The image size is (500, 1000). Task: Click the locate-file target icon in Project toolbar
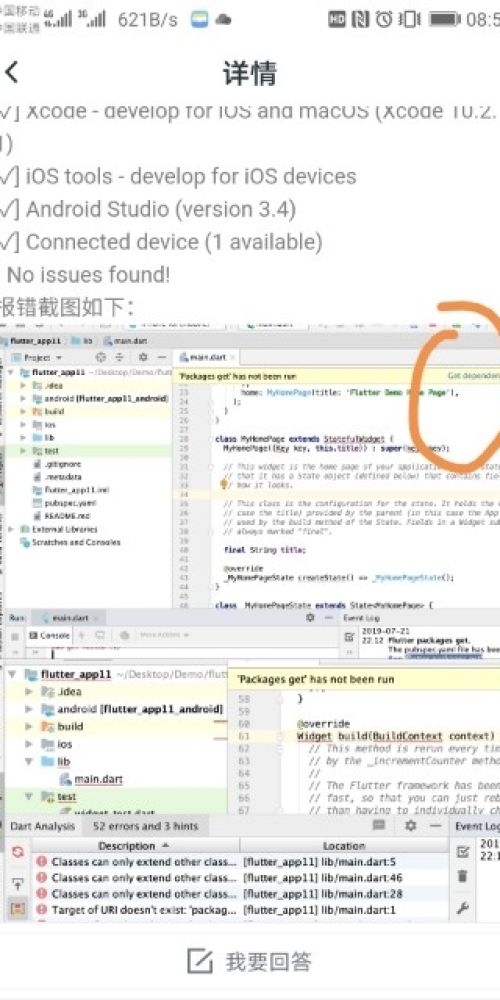coord(101,358)
